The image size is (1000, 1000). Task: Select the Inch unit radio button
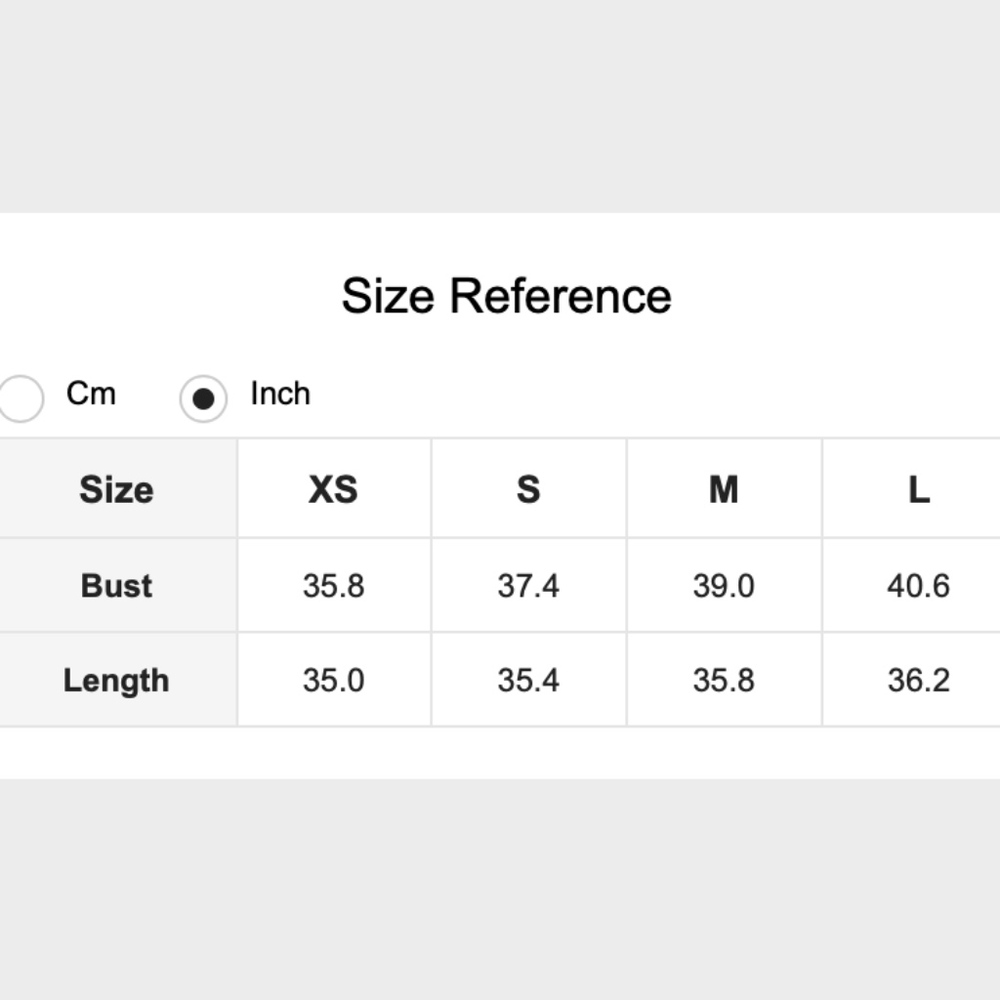pyautogui.click(x=203, y=399)
